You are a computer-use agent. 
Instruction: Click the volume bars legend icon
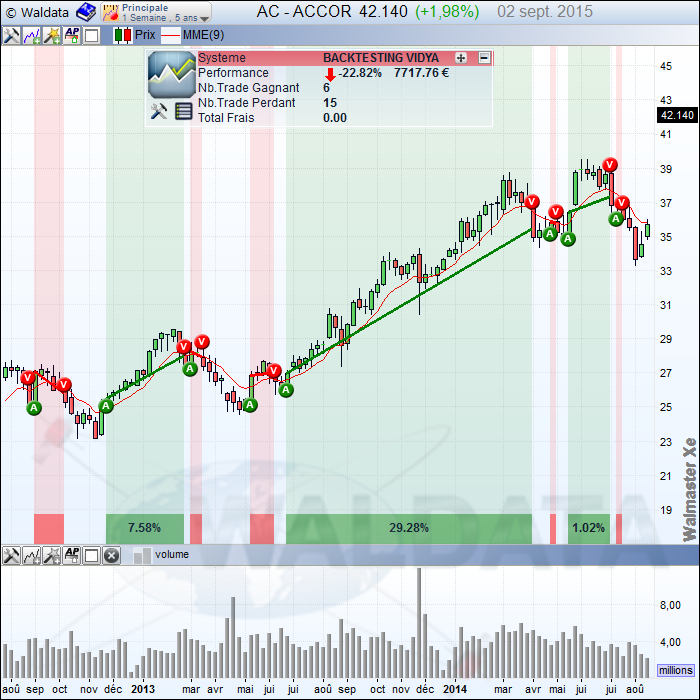click(x=142, y=556)
